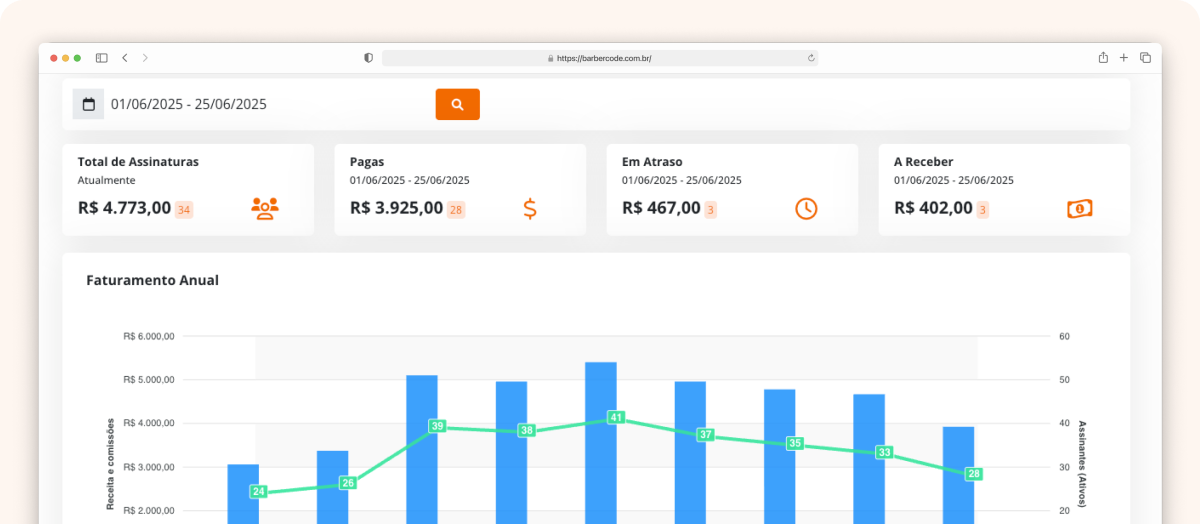
Task: Click the 3 badge in A Receber card
Action: click(x=982, y=210)
